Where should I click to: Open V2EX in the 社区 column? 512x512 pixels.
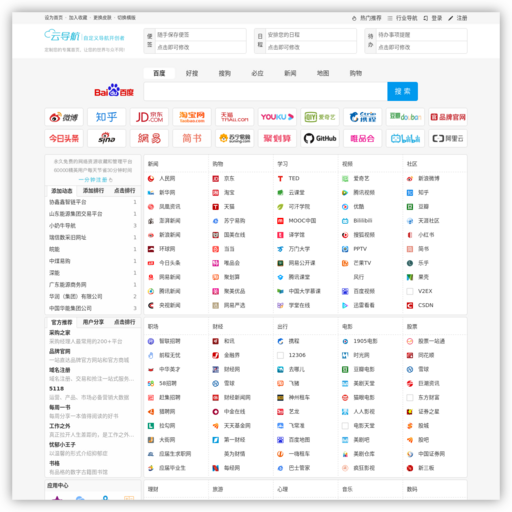[425, 291]
